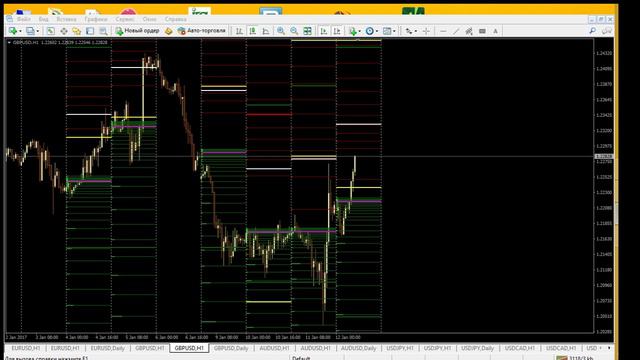Screen dimensions: 640x360
Task: Toggle chart auto scroll
Action: click(x=324, y=31)
